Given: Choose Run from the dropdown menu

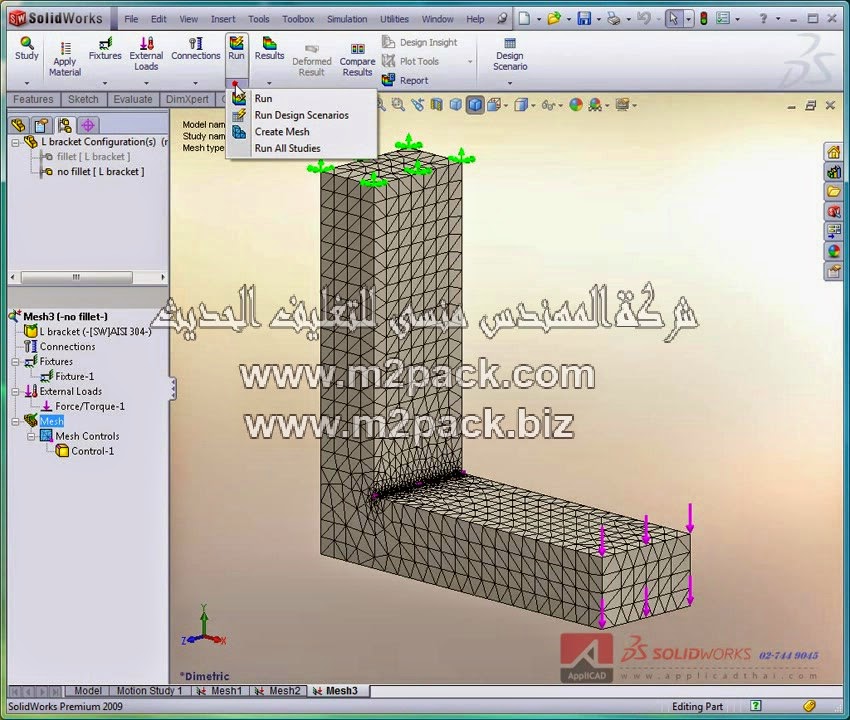Looking at the screenshot, I should [x=302, y=99].
